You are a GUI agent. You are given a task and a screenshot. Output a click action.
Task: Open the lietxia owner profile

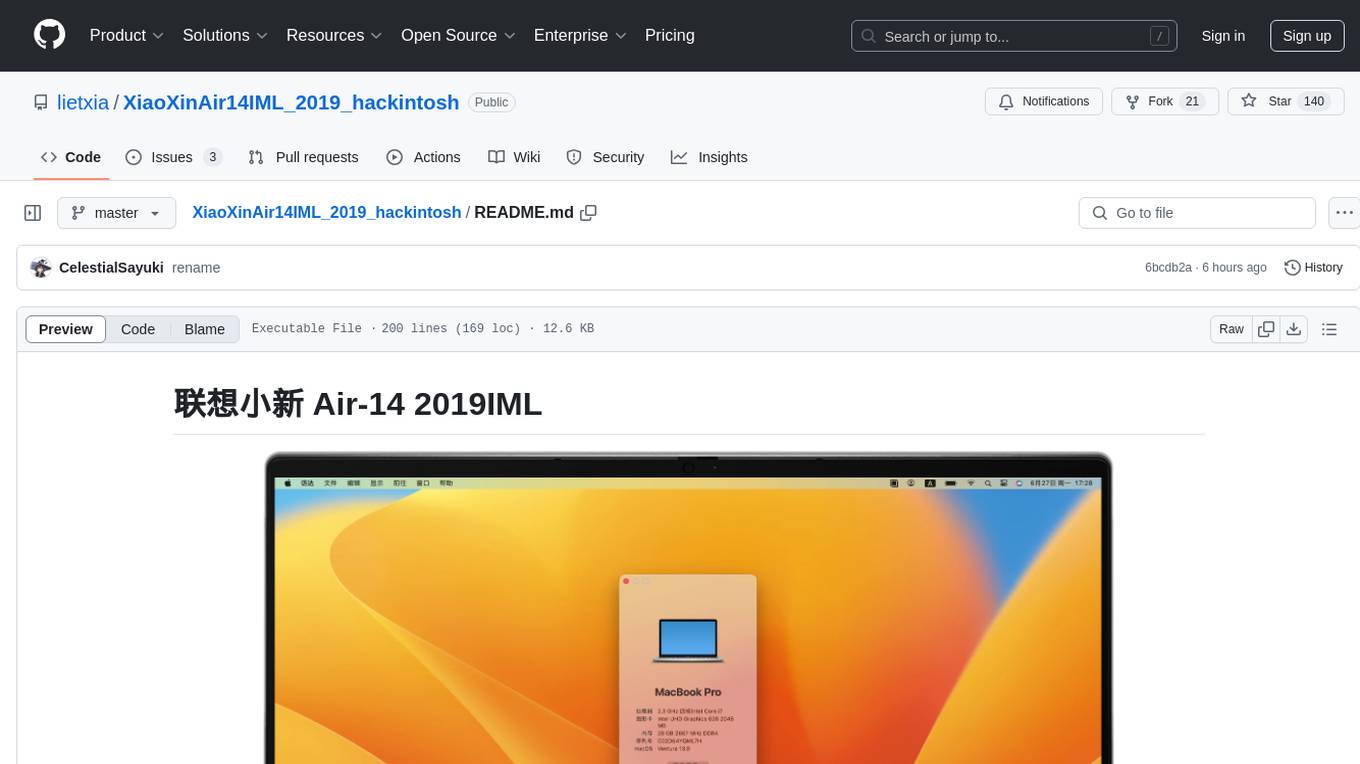point(83,102)
